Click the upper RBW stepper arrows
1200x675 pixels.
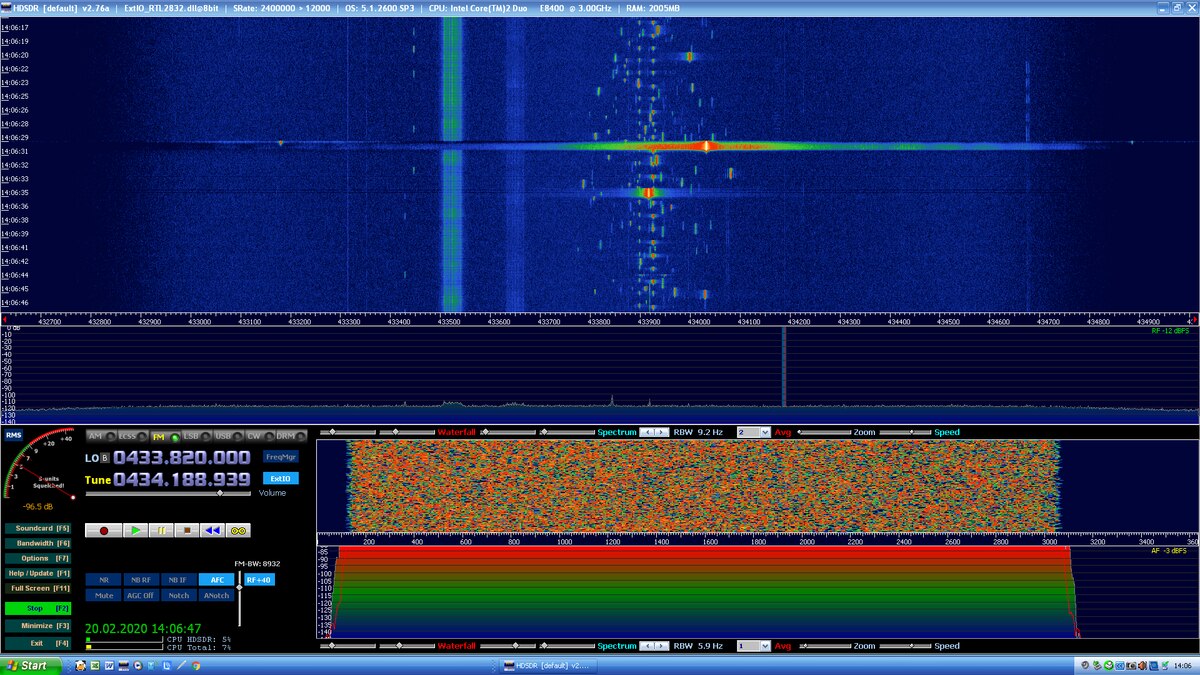tap(654, 432)
